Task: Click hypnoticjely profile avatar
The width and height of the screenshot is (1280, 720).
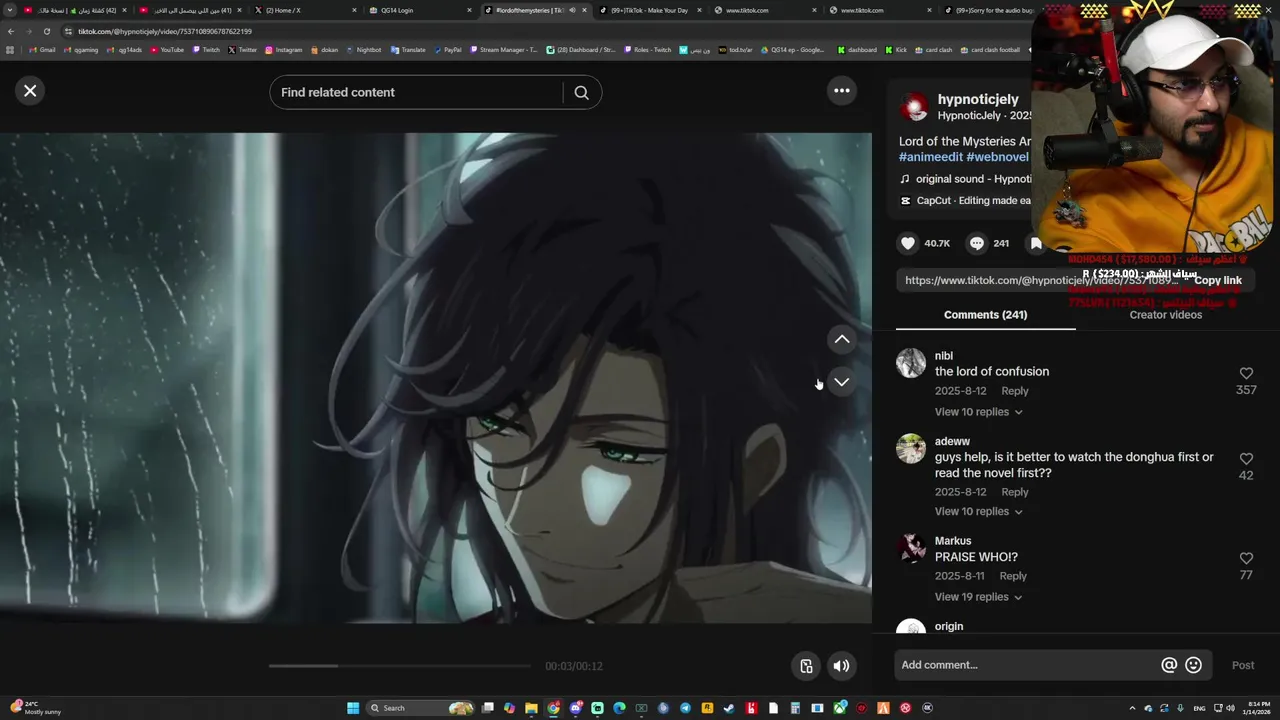Action: [913, 107]
